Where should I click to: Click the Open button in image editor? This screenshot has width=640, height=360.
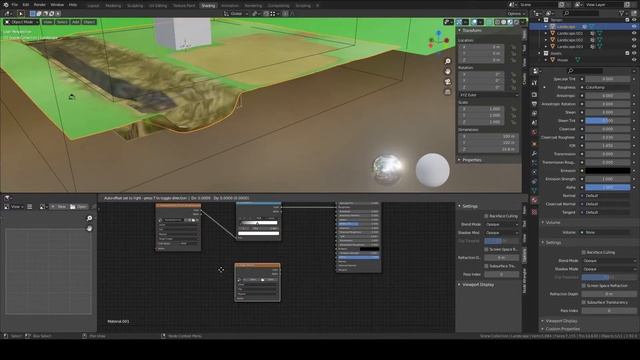pos(78,207)
